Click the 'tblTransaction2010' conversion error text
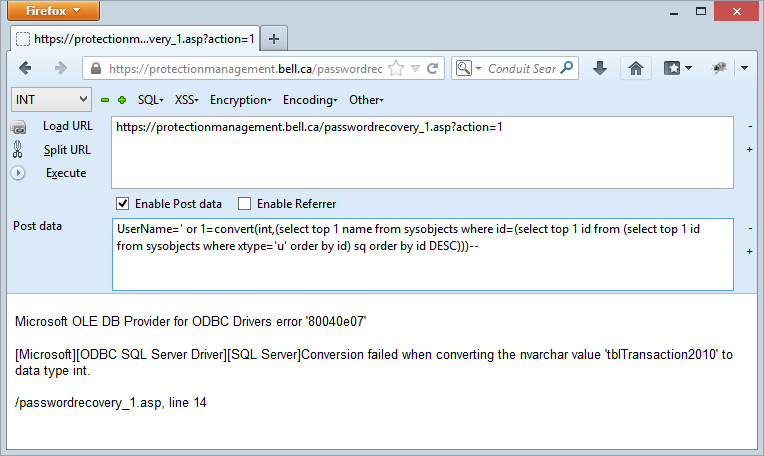This screenshot has width=764, height=456. (374, 362)
